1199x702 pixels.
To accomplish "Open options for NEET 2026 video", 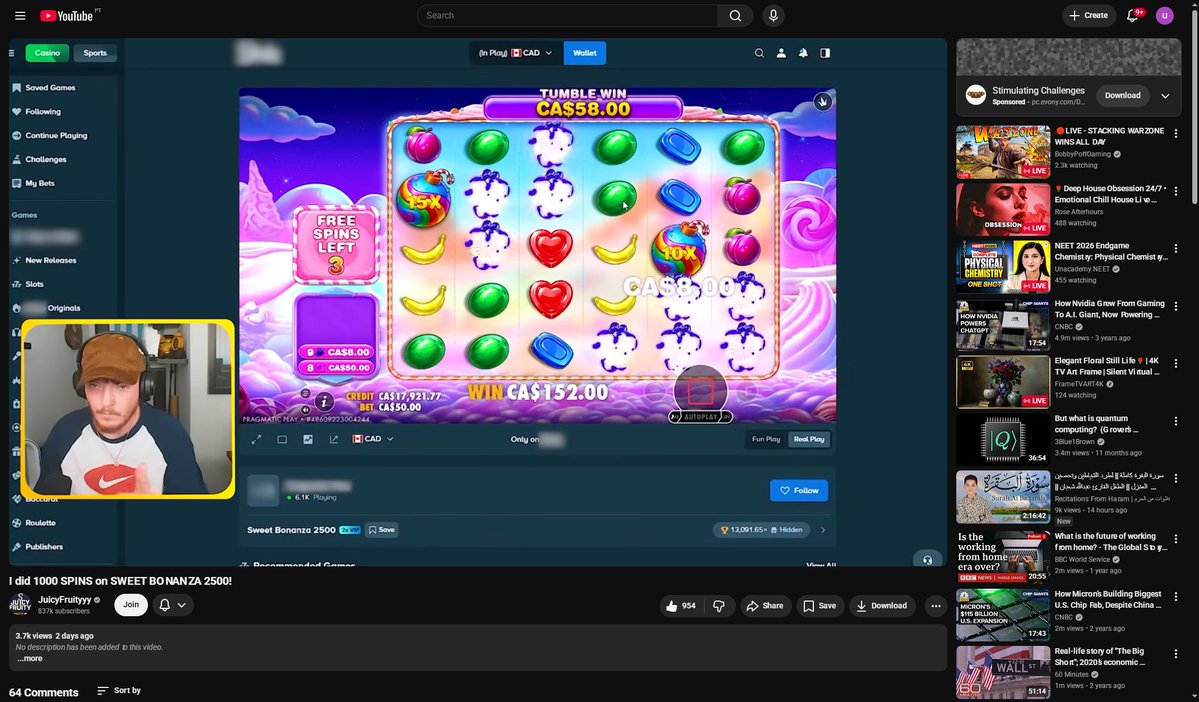I will [1176, 249].
